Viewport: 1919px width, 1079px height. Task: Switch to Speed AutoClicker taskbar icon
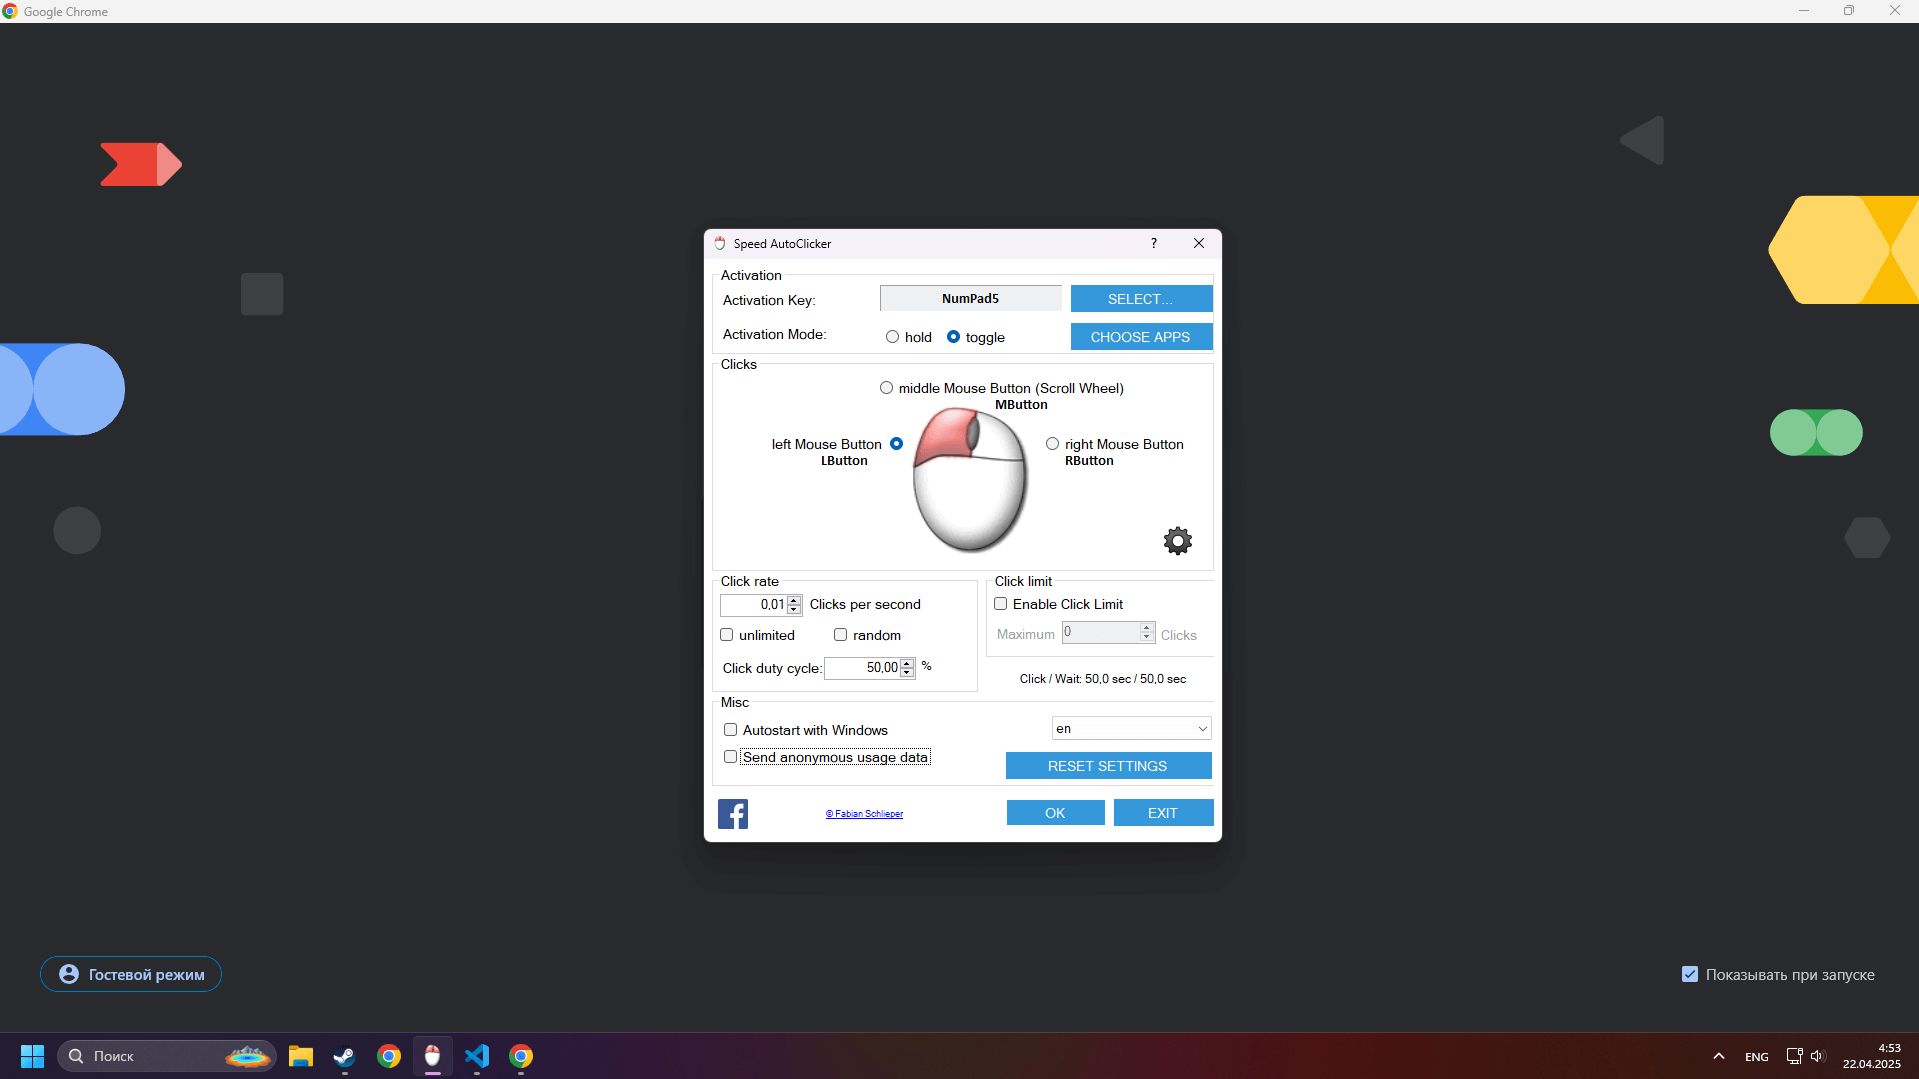432,1056
